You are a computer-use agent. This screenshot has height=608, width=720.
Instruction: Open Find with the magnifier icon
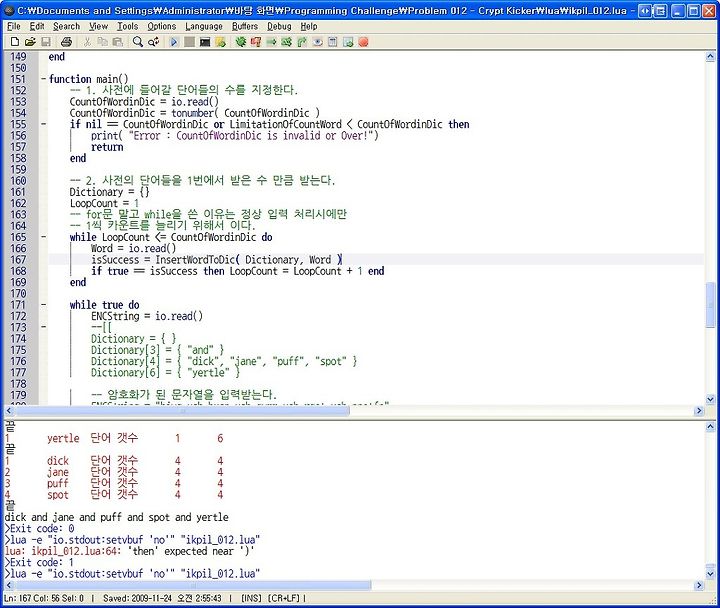point(138,42)
